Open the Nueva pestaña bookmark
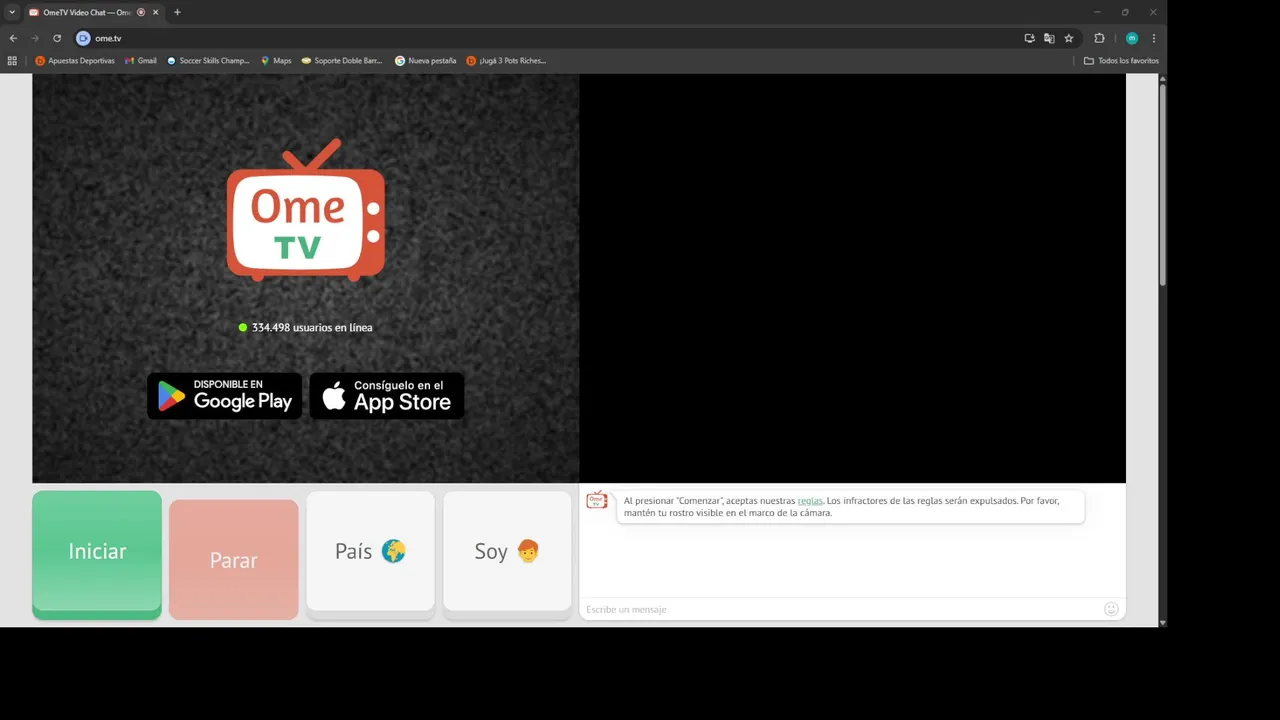1280x720 pixels. coord(426,61)
